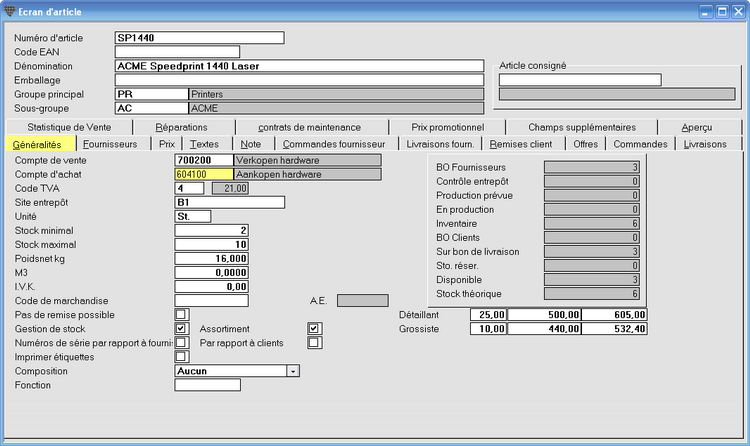Click the Sous-groupe code field AC

pyautogui.click(x=152, y=108)
